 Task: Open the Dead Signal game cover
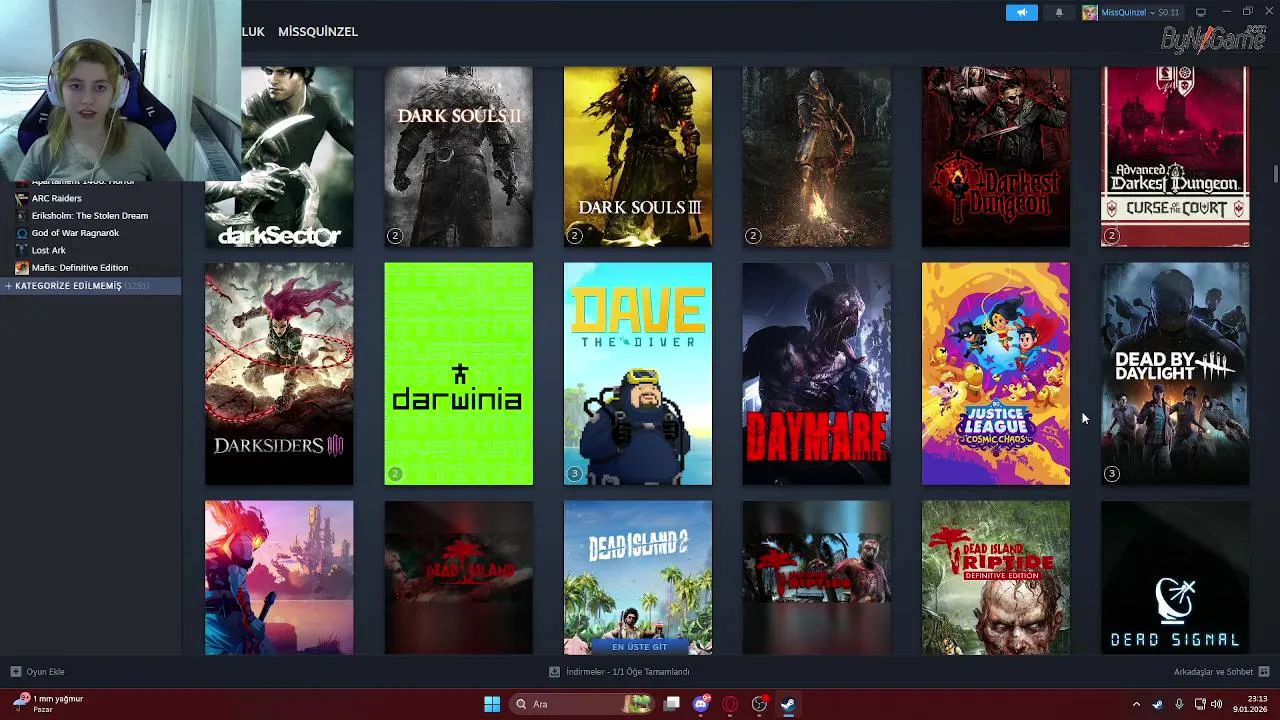(1175, 578)
